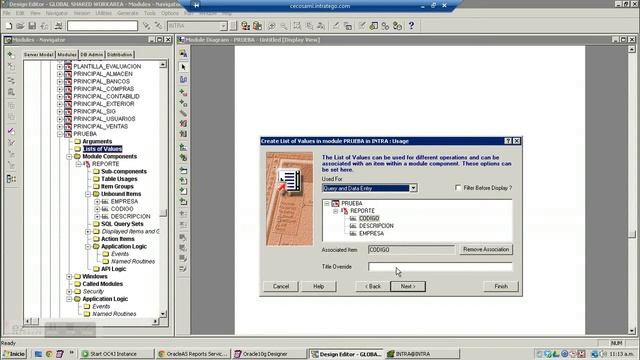Click the question mark icon in dialog title bar
The image size is (640, 360).
[508, 141]
